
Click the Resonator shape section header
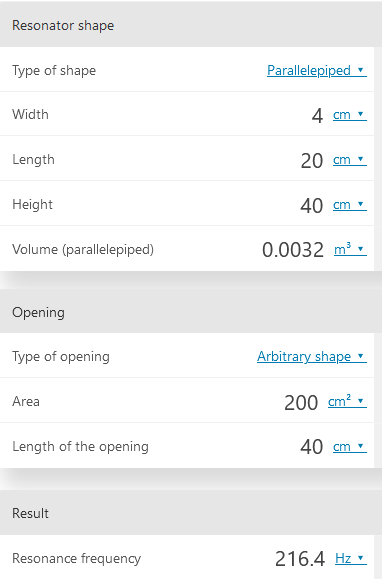click(x=191, y=25)
